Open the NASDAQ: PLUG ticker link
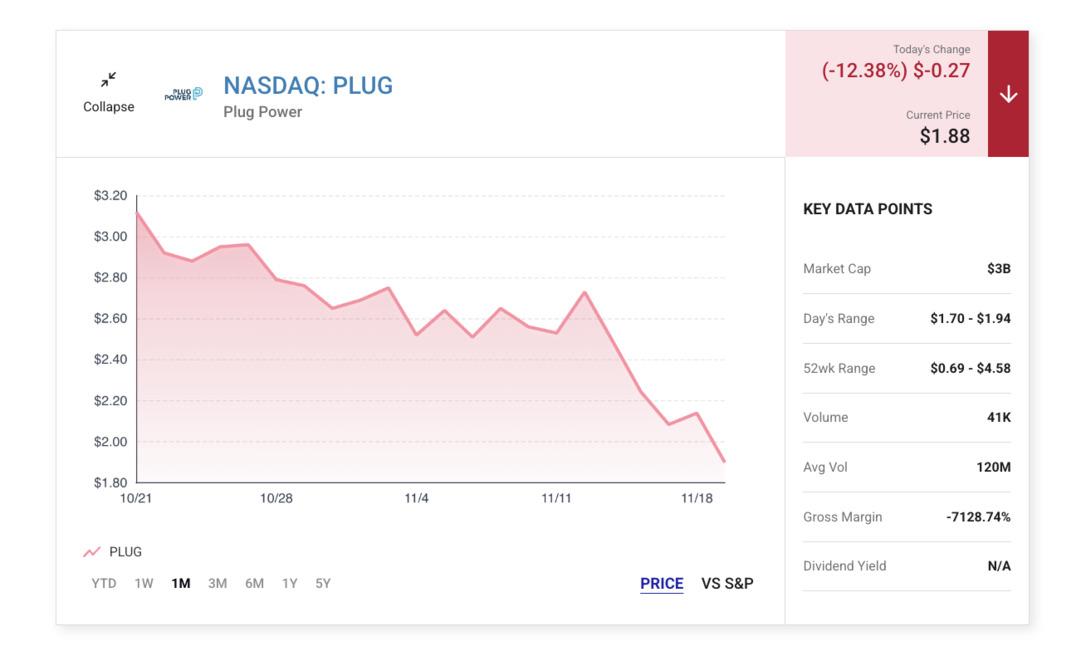The height and width of the screenshot is (656, 1080). click(308, 86)
